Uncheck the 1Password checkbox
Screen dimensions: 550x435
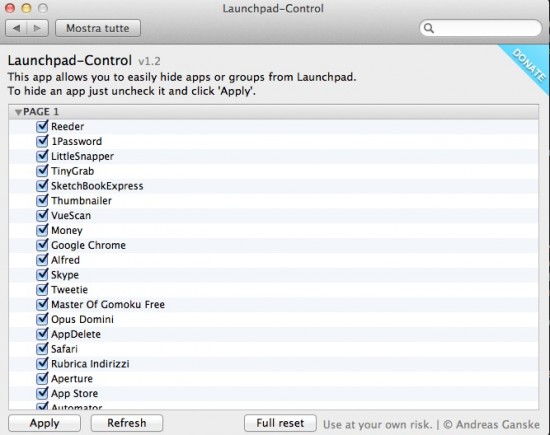pos(42,141)
